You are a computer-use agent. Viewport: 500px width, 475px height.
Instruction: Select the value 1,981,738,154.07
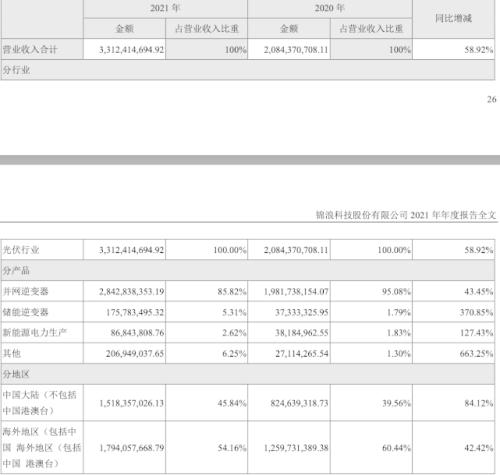click(x=296, y=292)
